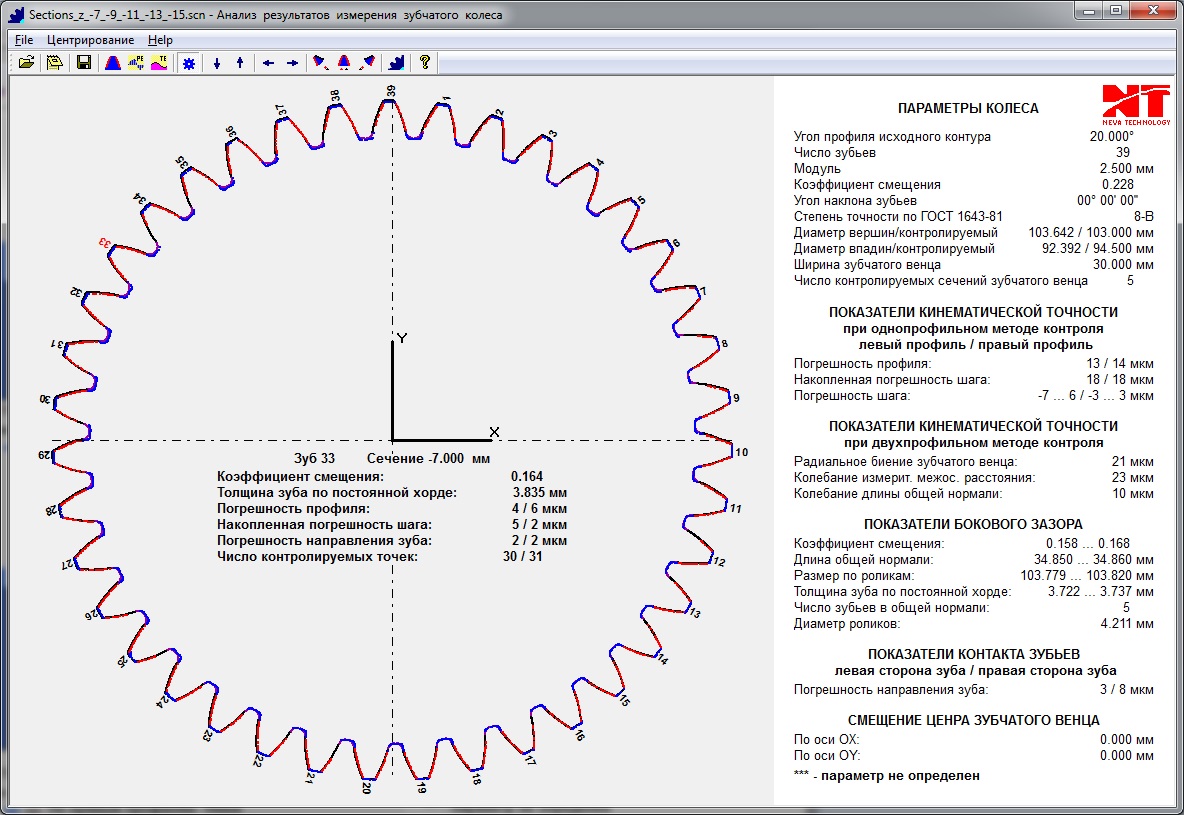The height and width of the screenshot is (815, 1184).
Task: Click the Диаметр роликов value 4.211 мм
Action: pos(1127,624)
